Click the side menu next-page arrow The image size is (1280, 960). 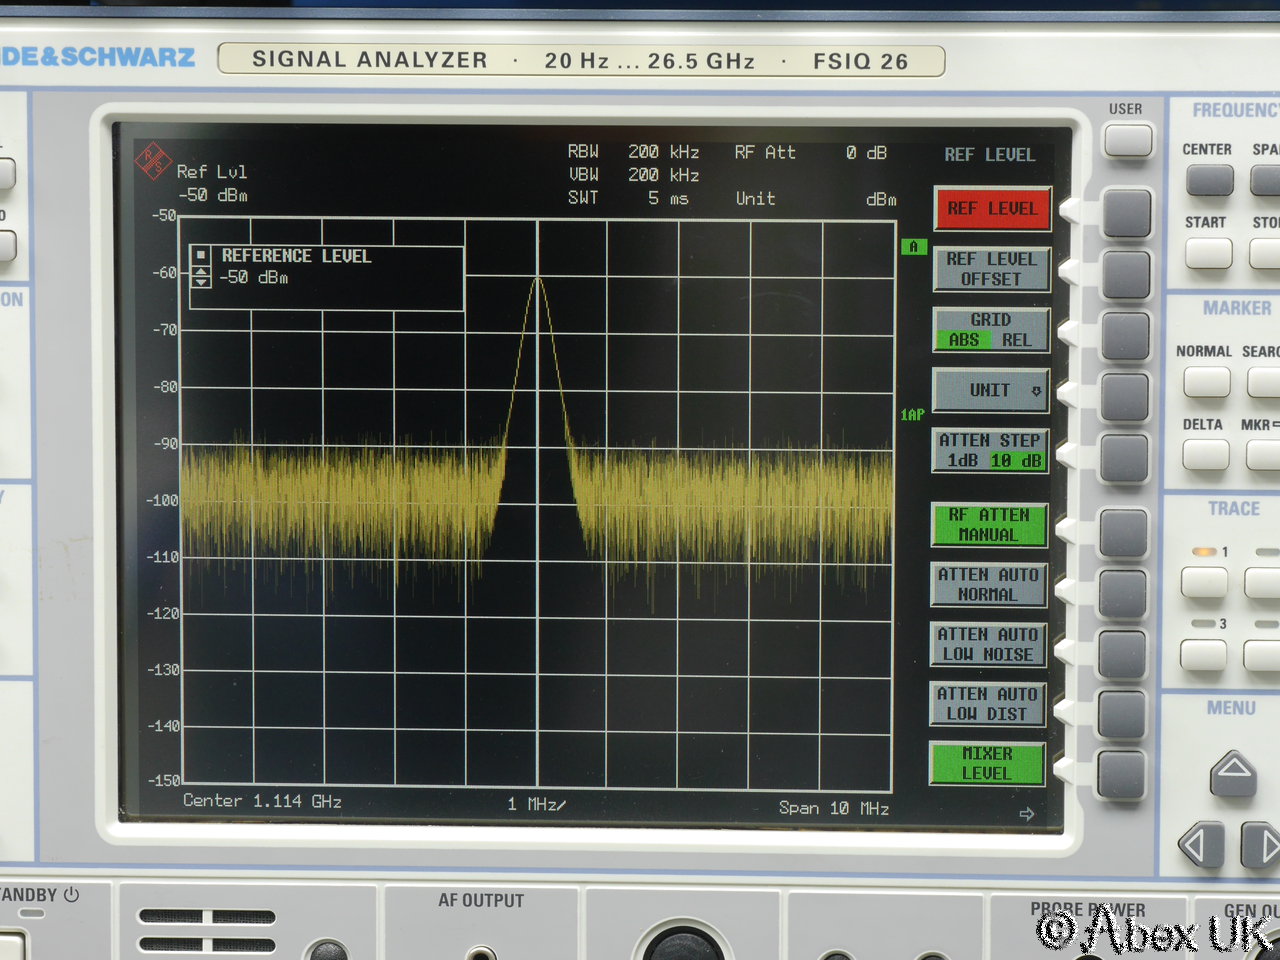pyautogui.click(x=1026, y=814)
